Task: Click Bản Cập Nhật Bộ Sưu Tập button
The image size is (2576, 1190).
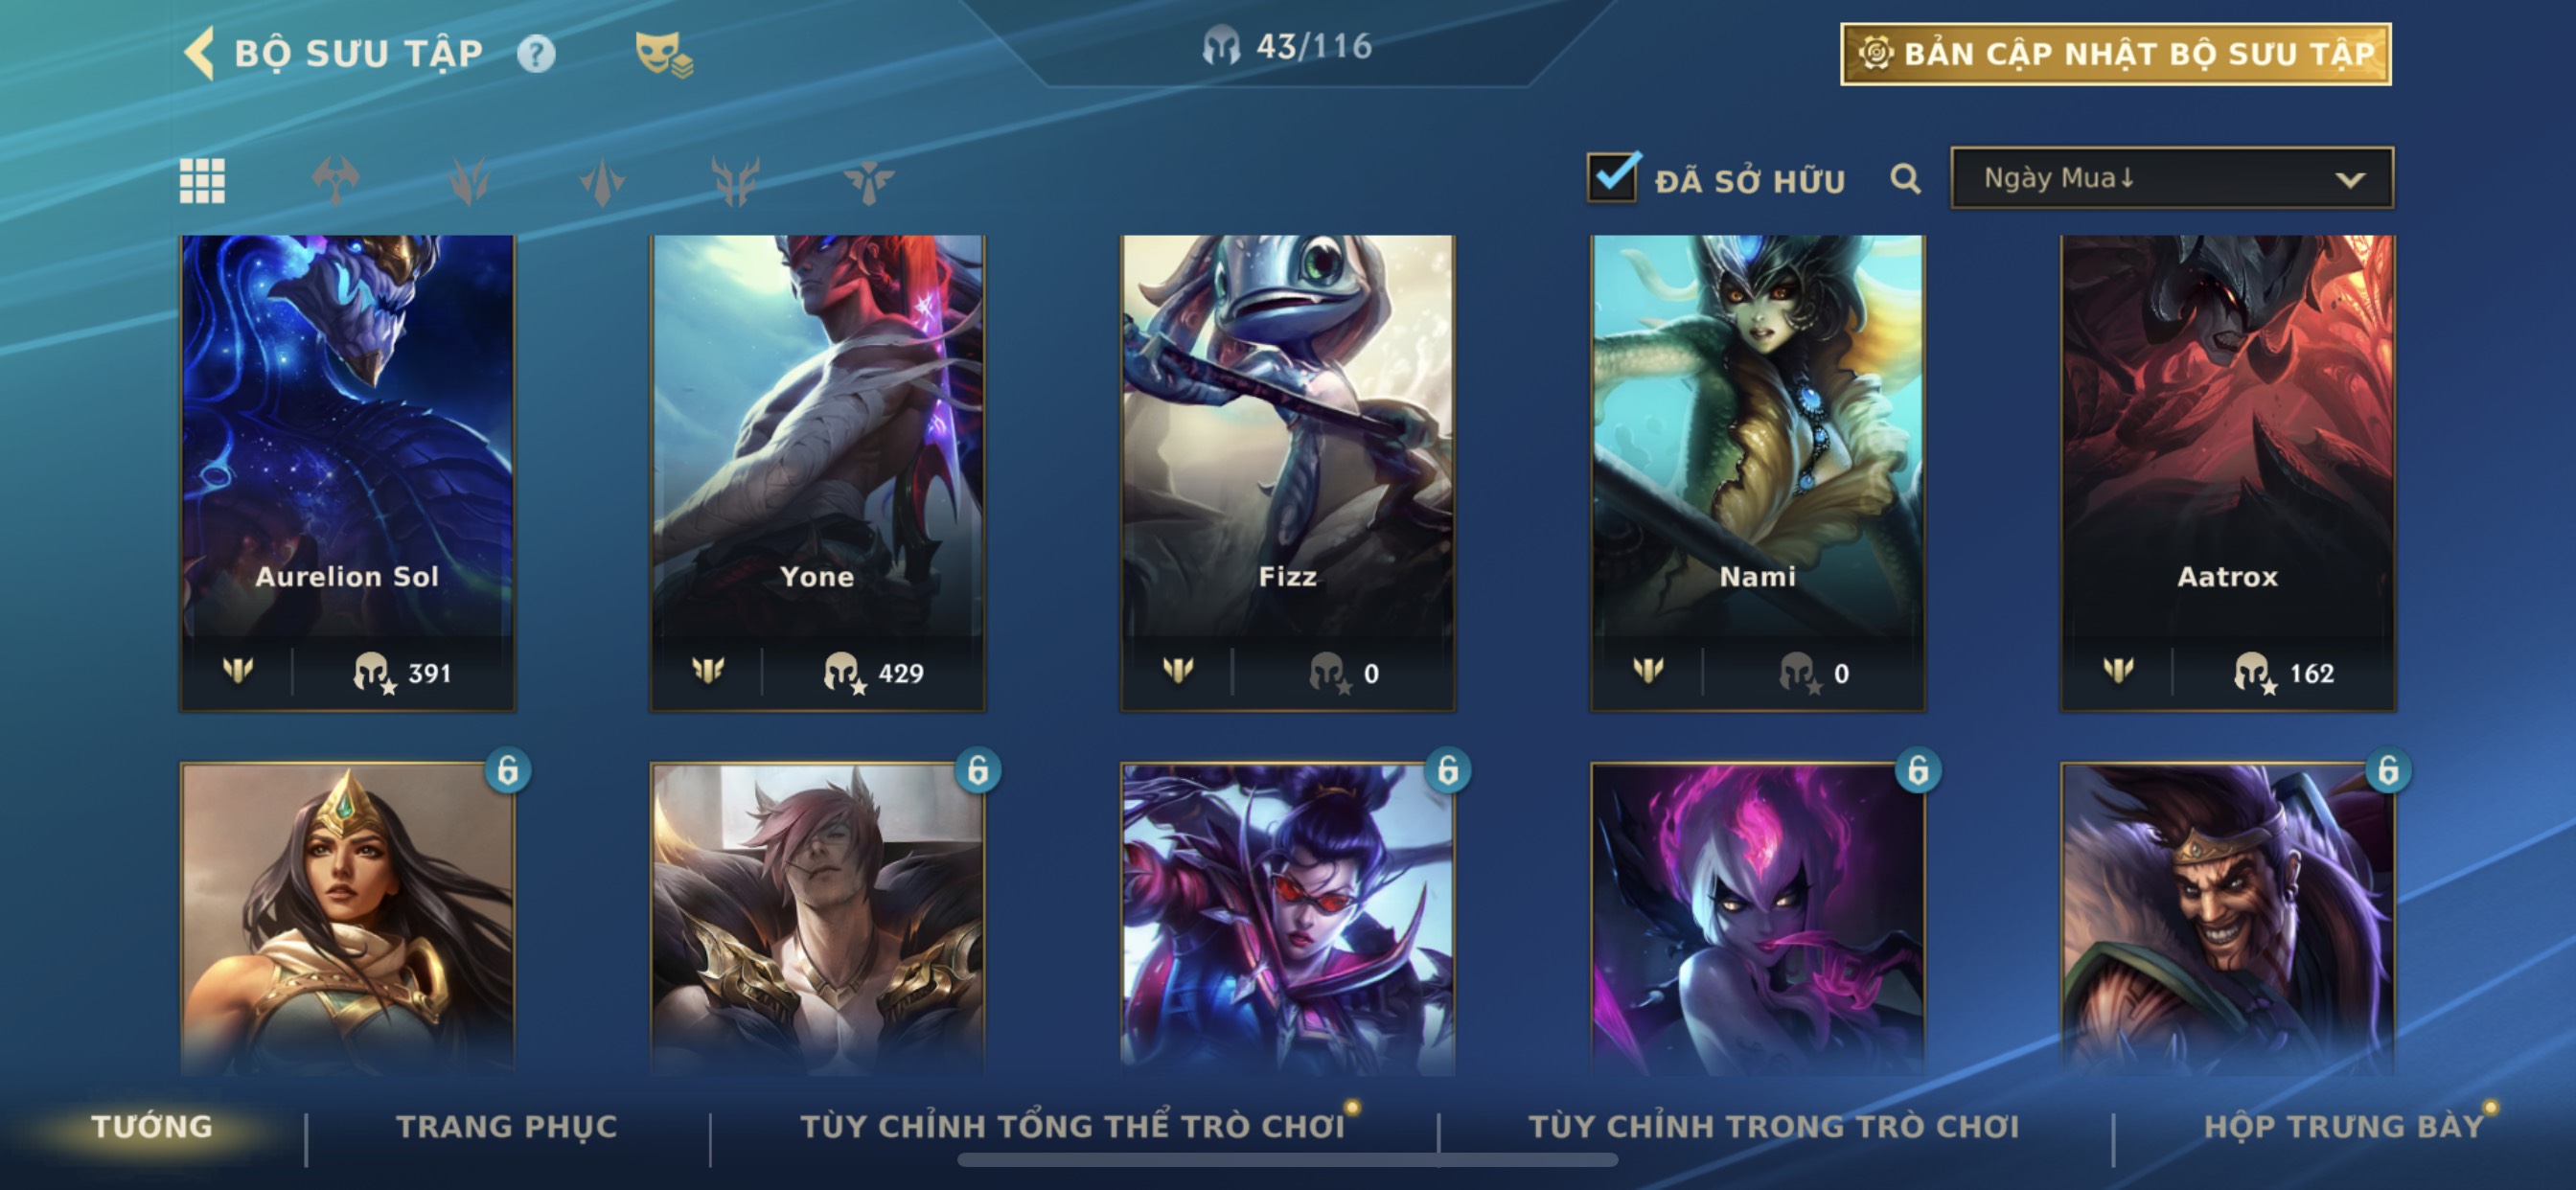Action: click(x=2116, y=54)
